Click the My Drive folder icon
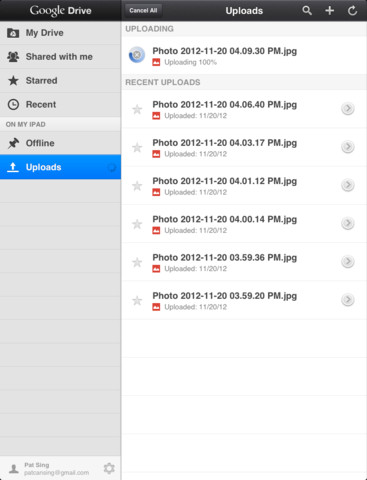The height and width of the screenshot is (480, 367). pos(13,33)
